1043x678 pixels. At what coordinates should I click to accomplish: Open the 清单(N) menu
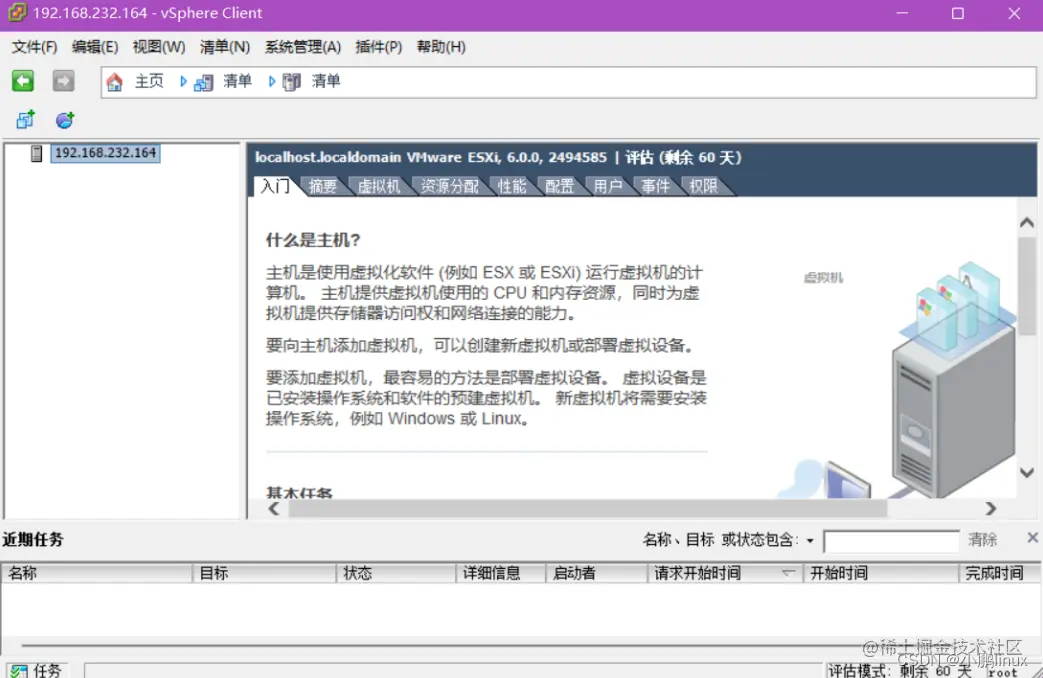tap(225, 47)
